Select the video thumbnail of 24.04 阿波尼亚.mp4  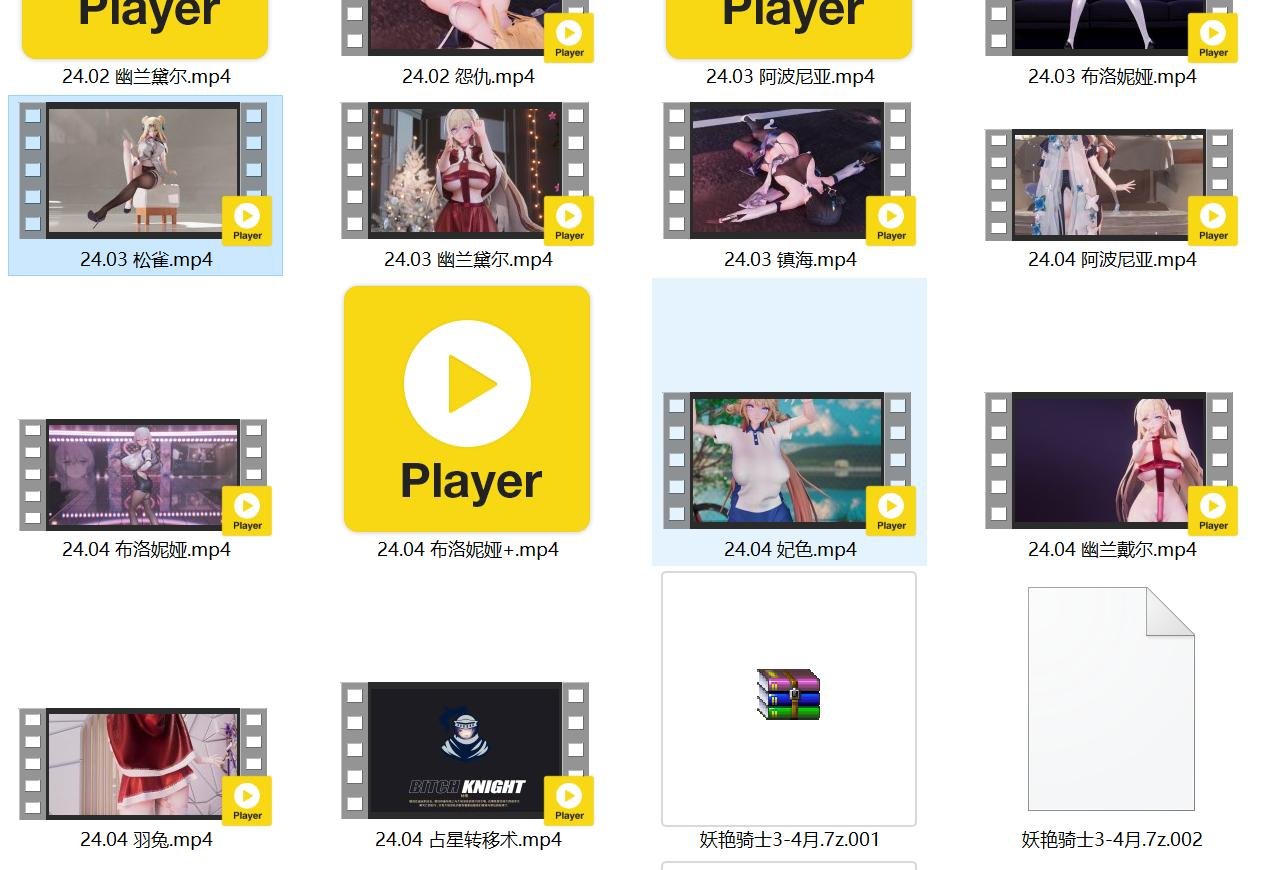click(1111, 185)
